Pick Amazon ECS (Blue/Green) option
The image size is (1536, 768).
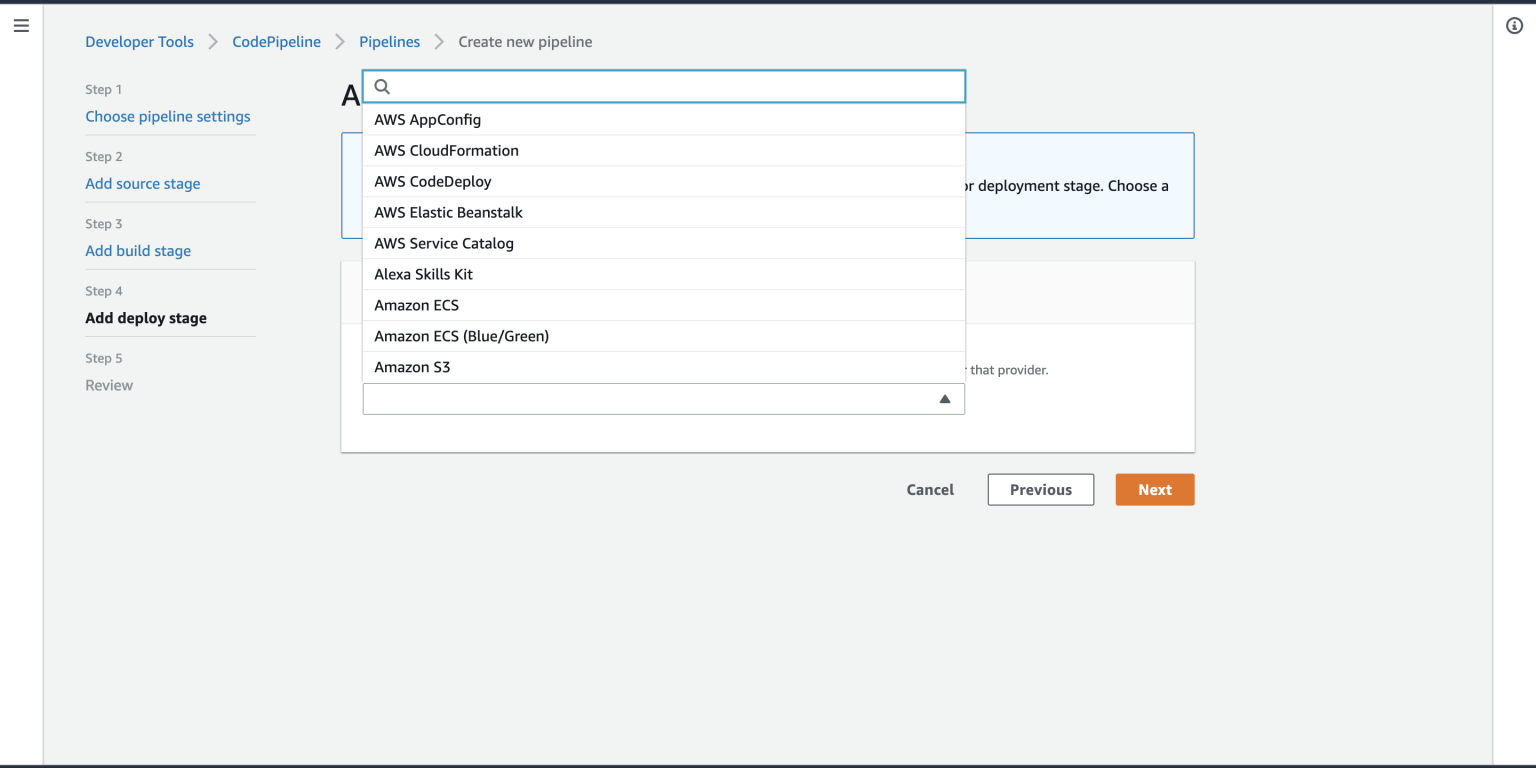click(461, 336)
